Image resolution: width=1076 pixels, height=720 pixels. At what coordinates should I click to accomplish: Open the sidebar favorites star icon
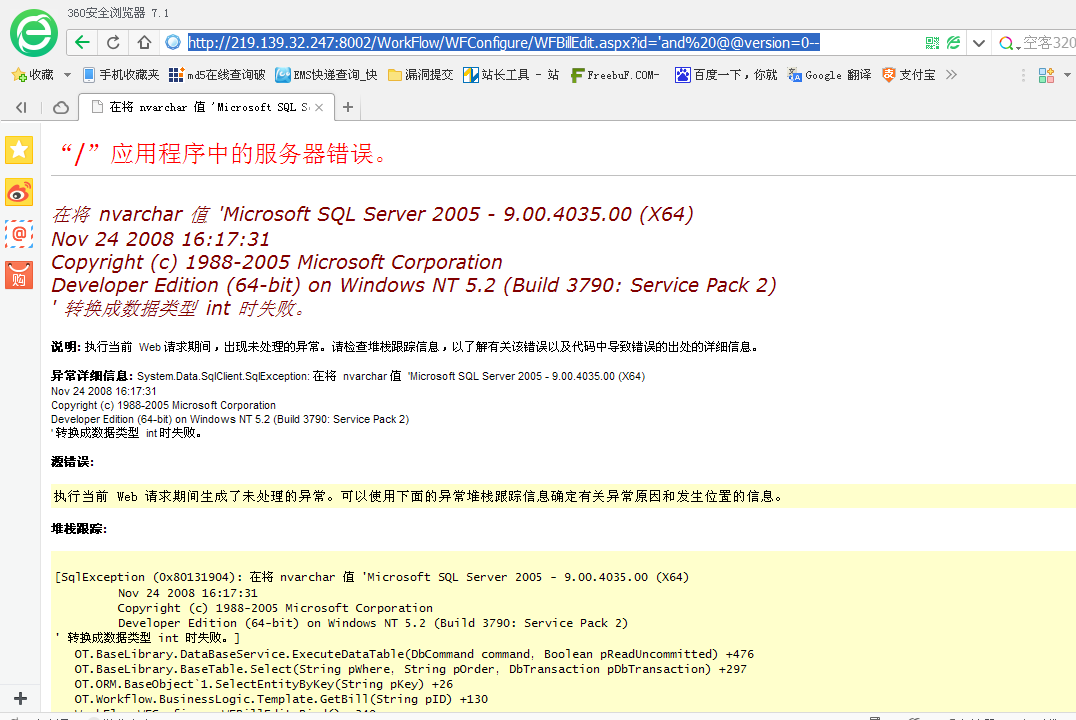click(19, 150)
